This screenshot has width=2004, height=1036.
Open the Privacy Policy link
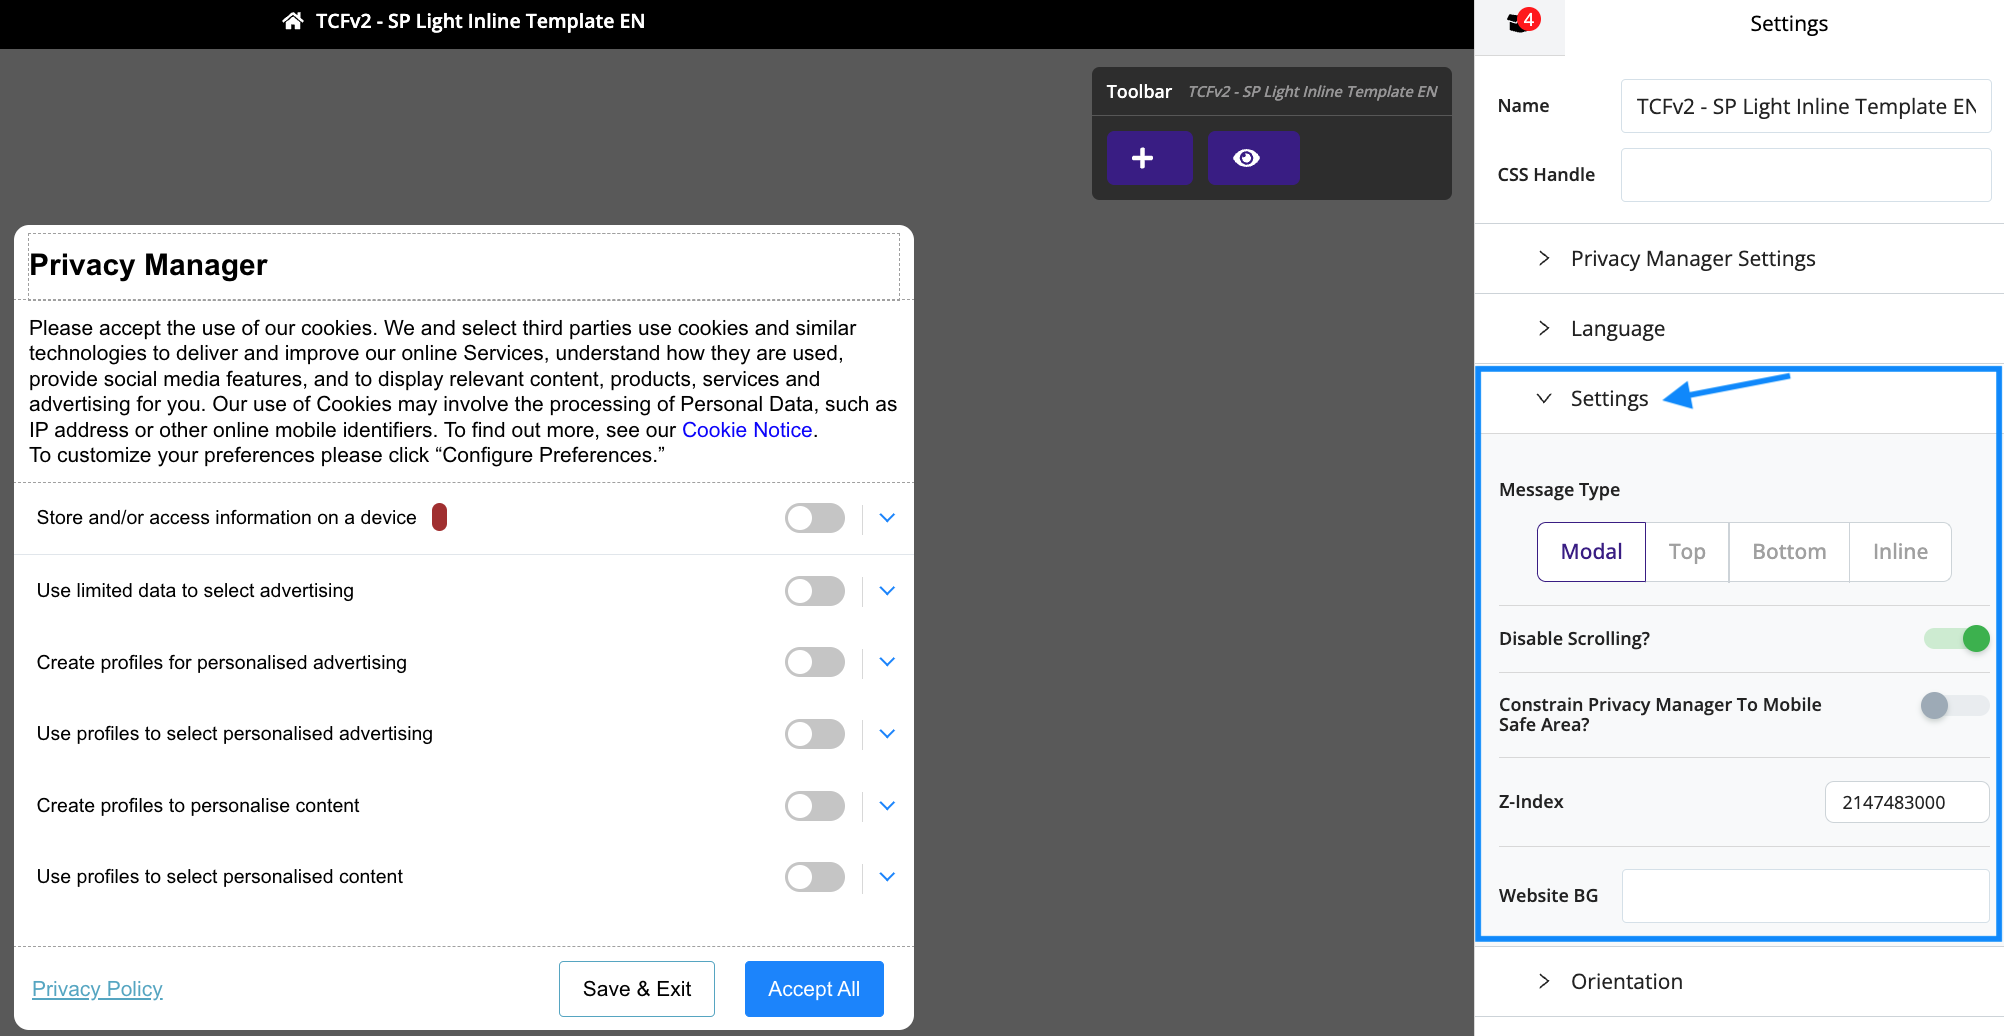click(x=97, y=989)
